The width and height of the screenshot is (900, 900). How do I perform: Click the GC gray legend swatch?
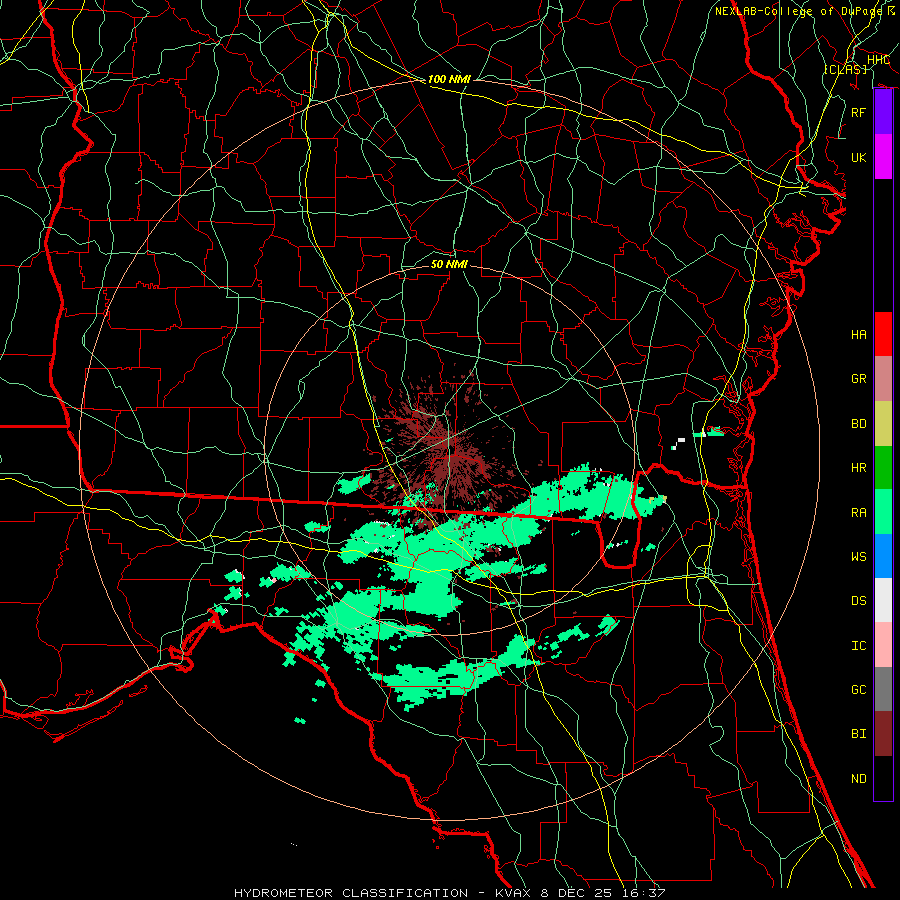883,689
